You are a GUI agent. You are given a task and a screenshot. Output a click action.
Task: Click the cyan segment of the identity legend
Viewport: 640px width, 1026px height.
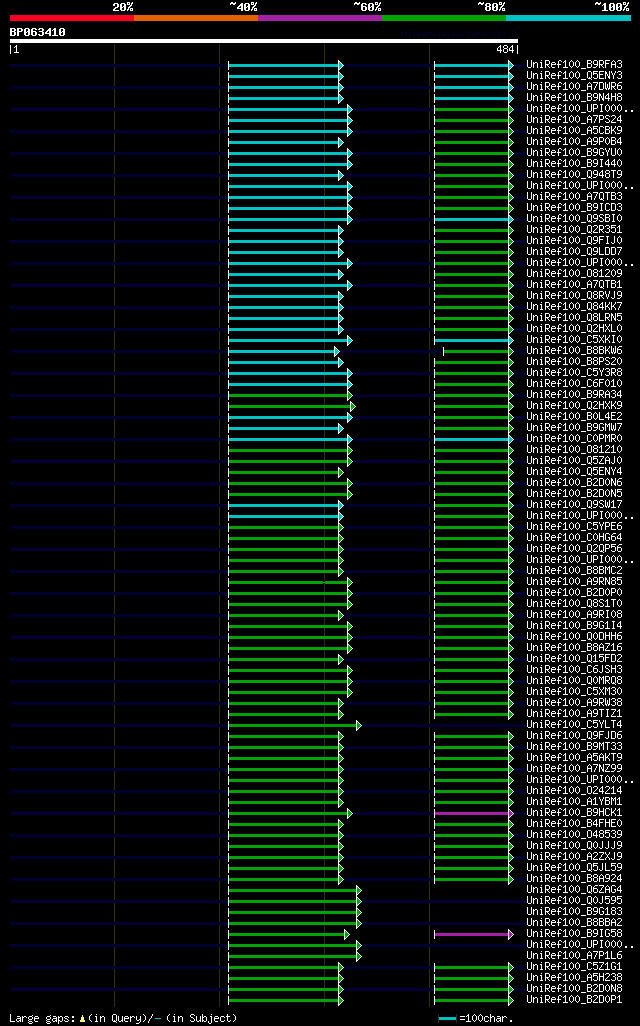click(569, 18)
